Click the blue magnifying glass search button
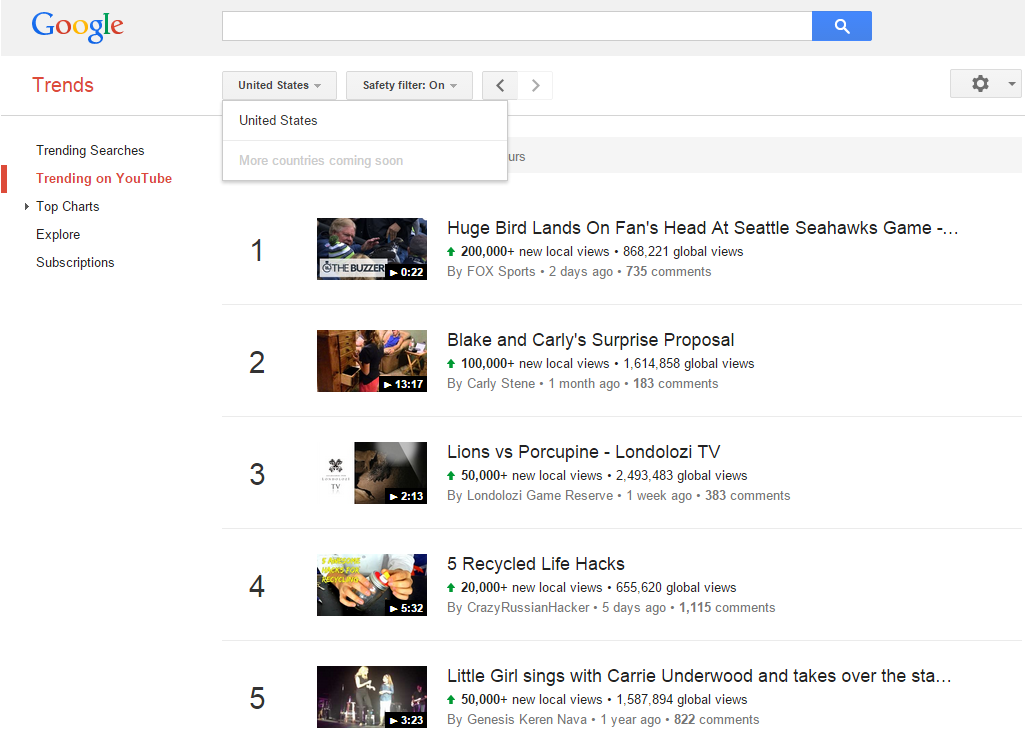This screenshot has width=1025, height=735. (x=841, y=26)
